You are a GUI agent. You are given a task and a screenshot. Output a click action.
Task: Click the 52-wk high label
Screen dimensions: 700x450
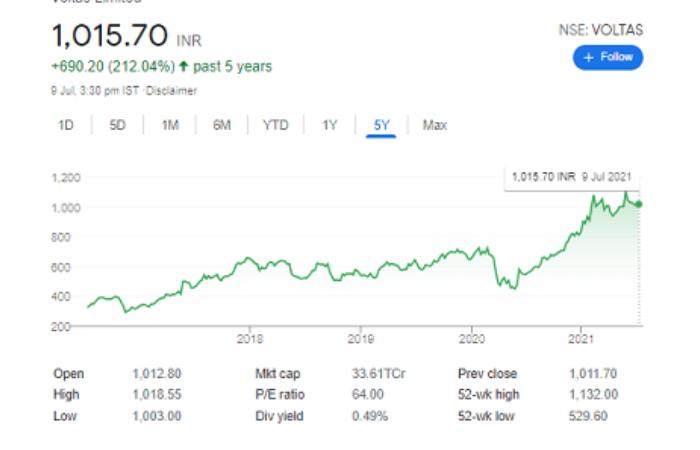pos(488,395)
